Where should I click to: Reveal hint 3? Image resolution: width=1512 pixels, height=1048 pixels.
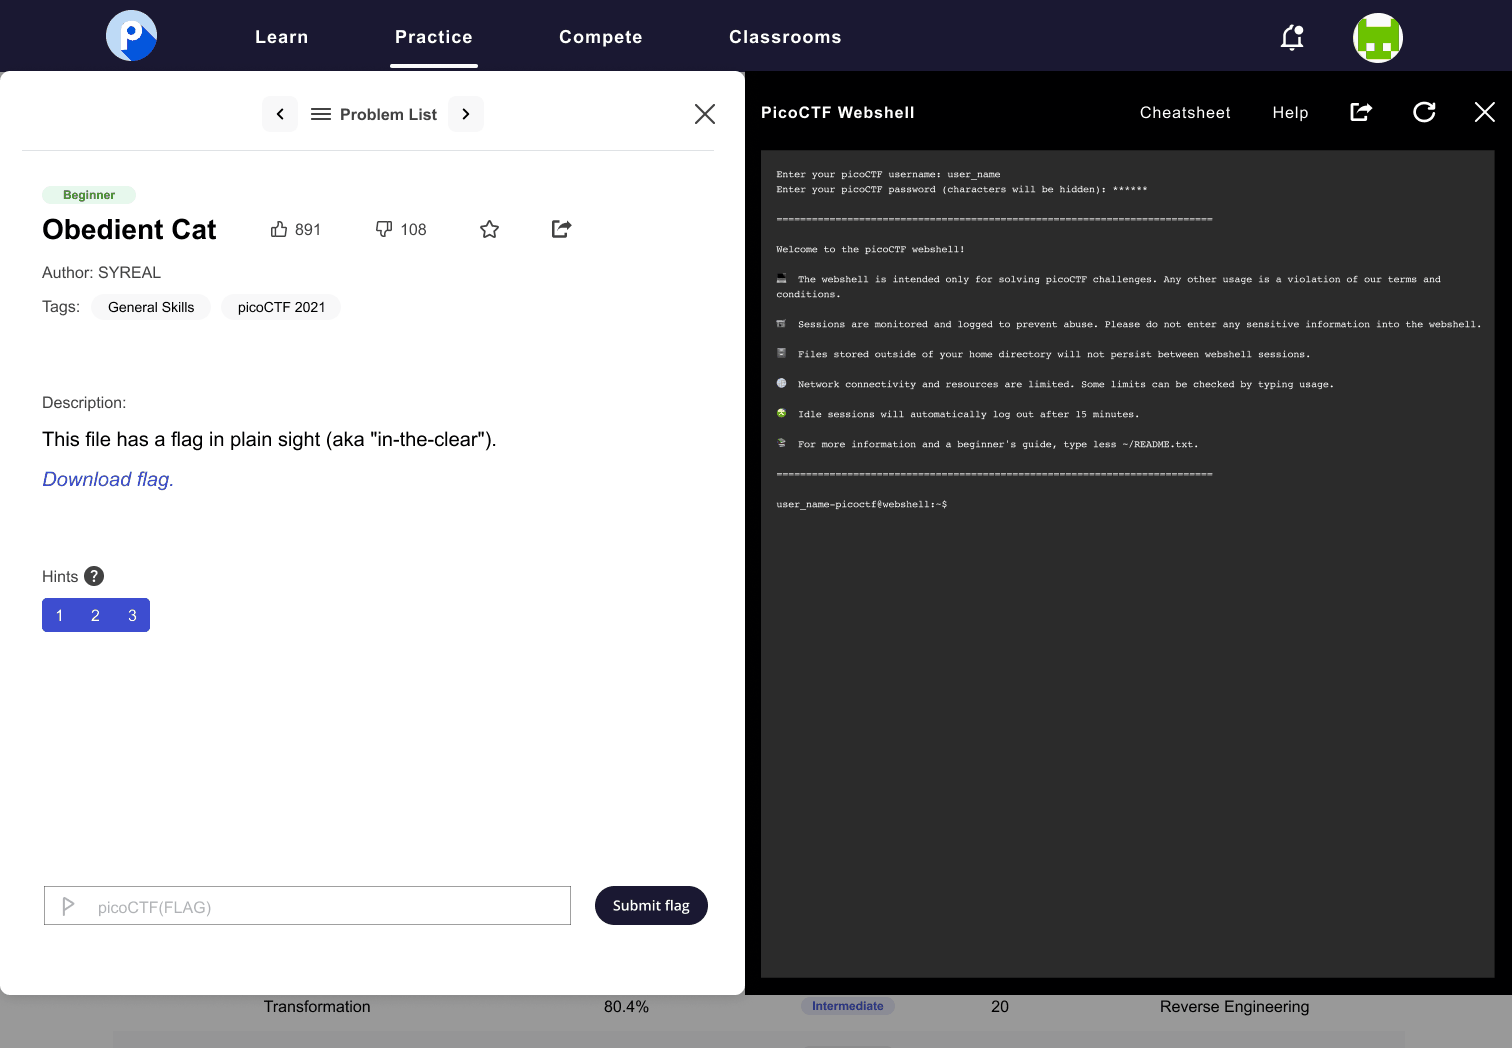tap(132, 615)
